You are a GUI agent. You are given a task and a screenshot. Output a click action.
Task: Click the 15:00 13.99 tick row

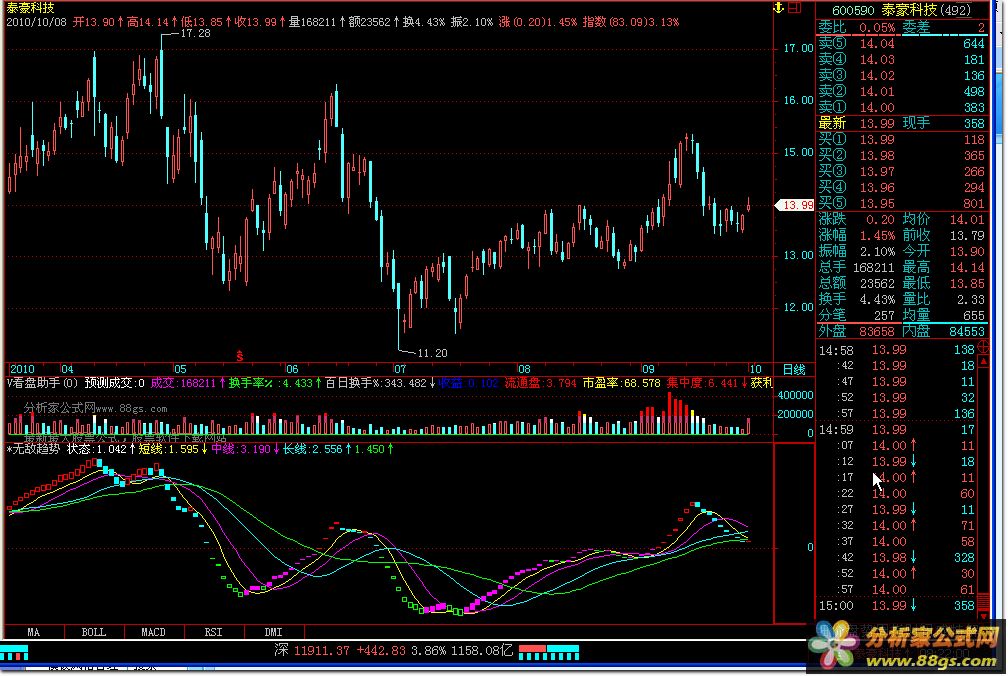pos(897,605)
